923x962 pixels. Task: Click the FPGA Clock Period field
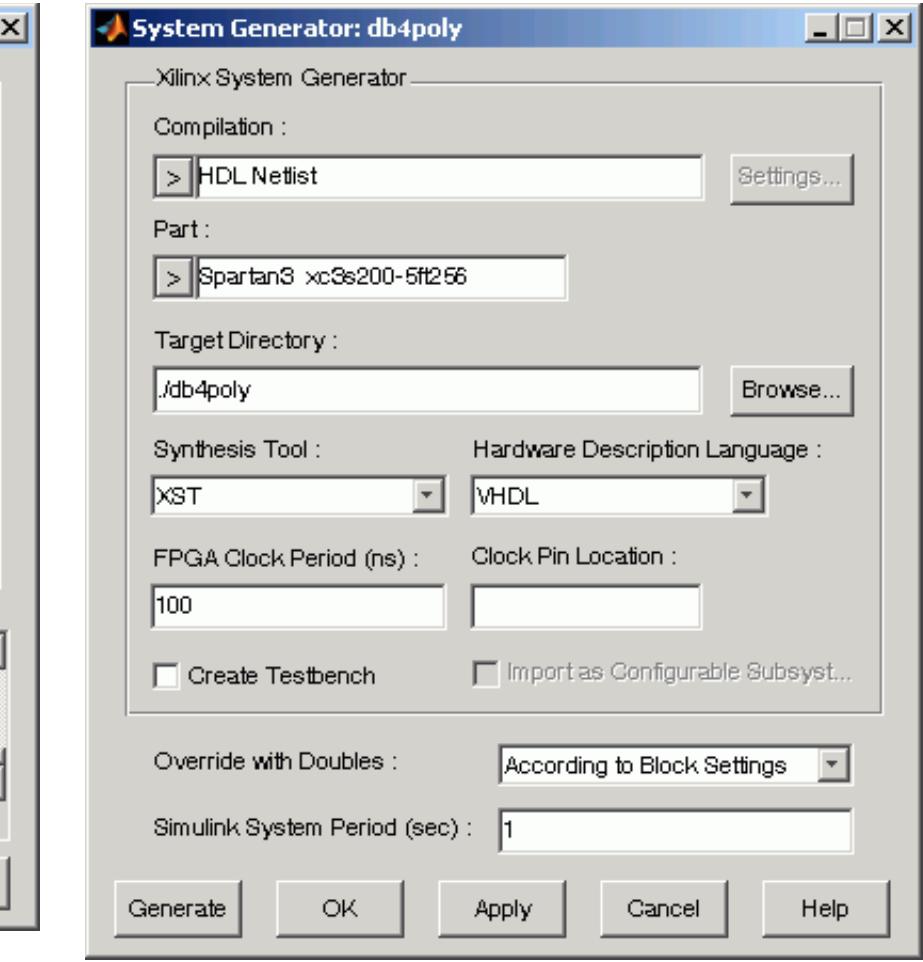(x=297, y=606)
